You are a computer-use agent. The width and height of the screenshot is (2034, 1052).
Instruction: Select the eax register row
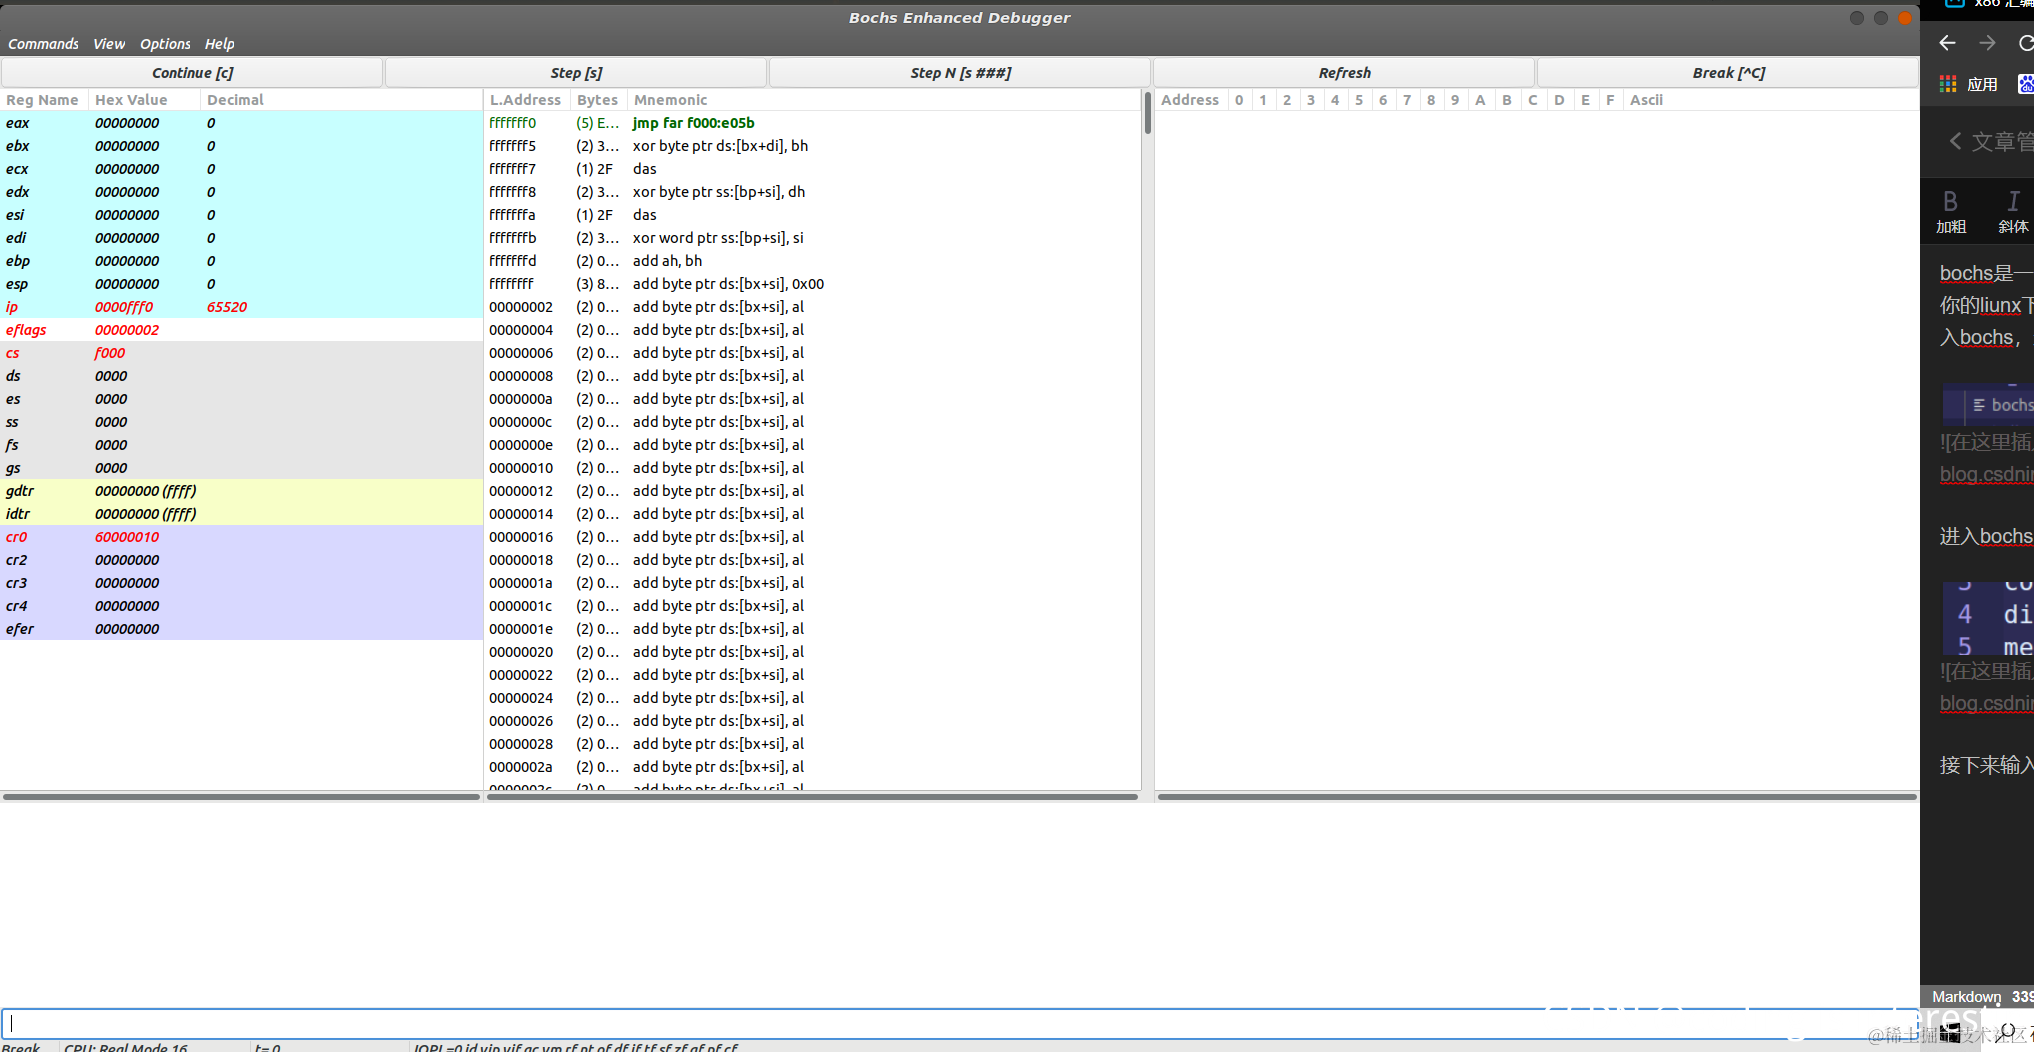coord(241,123)
